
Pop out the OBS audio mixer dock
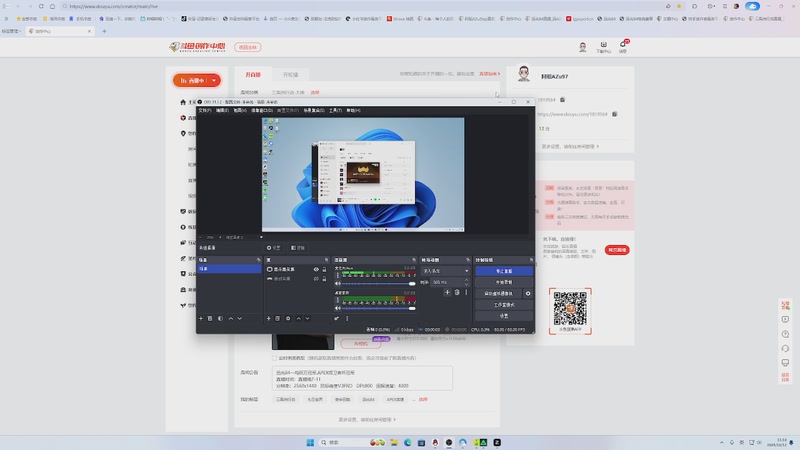coord(414,260)
